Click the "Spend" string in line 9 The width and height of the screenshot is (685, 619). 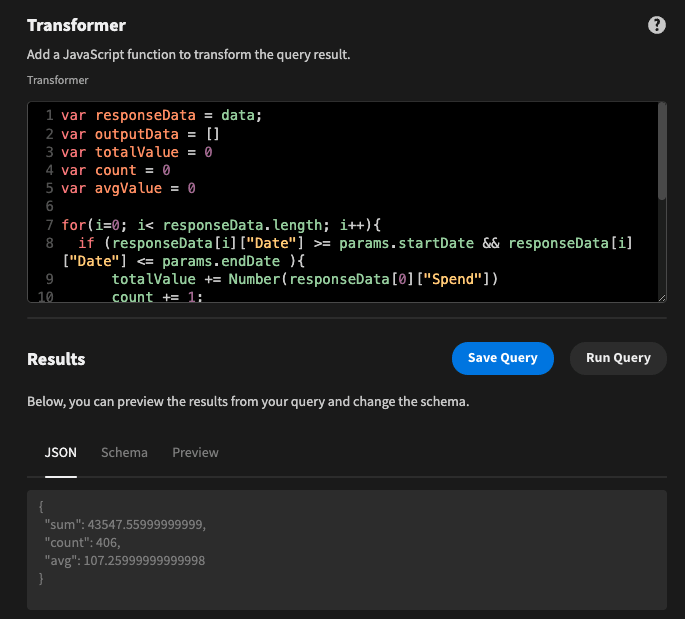pos(452,279)
